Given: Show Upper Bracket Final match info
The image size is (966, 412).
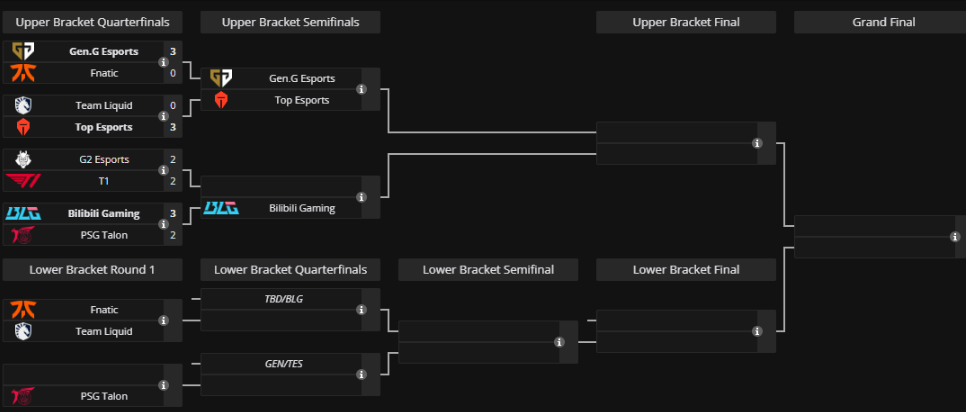Looking at the screenshot, I should click(757, 143).
